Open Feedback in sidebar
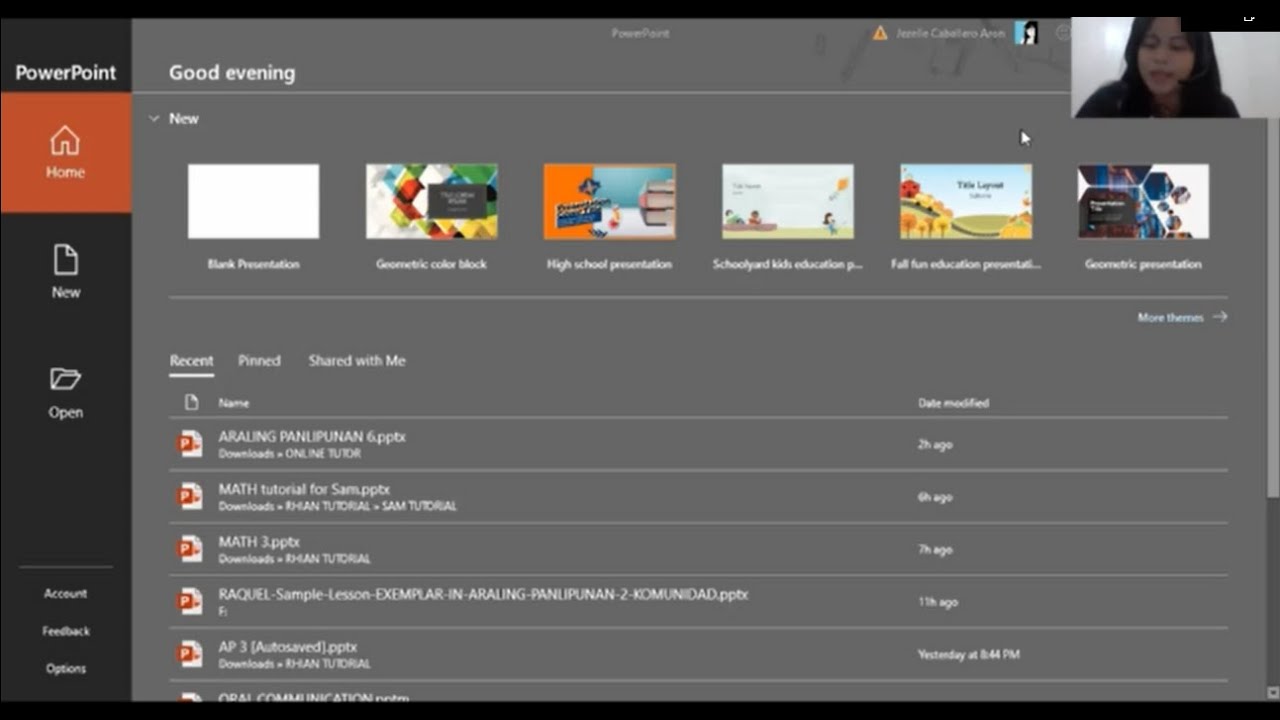1280x720 pixels. point(65,631)
